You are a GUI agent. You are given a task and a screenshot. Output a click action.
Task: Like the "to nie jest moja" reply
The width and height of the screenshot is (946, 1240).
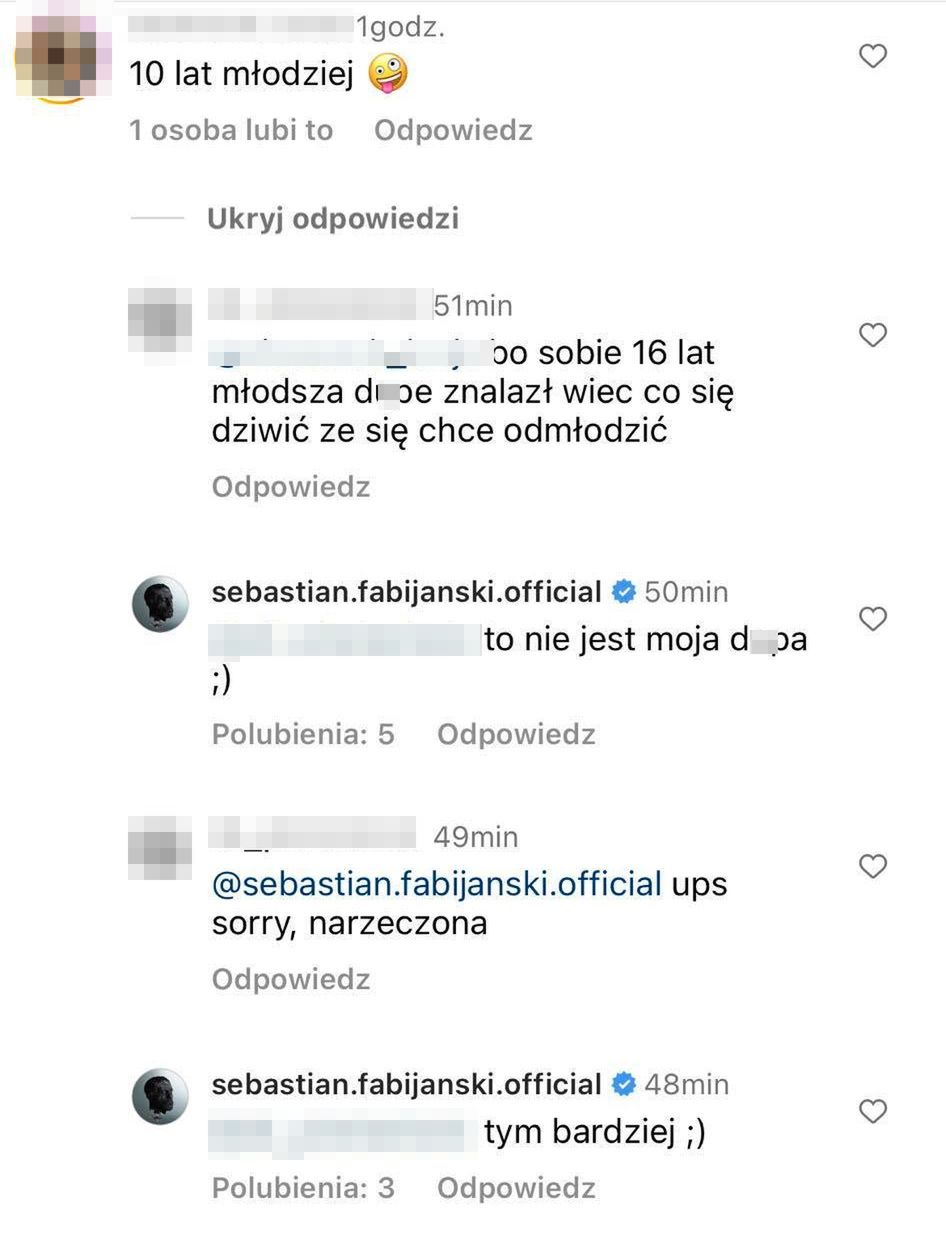pyautogui.click(x=873, y=619)
